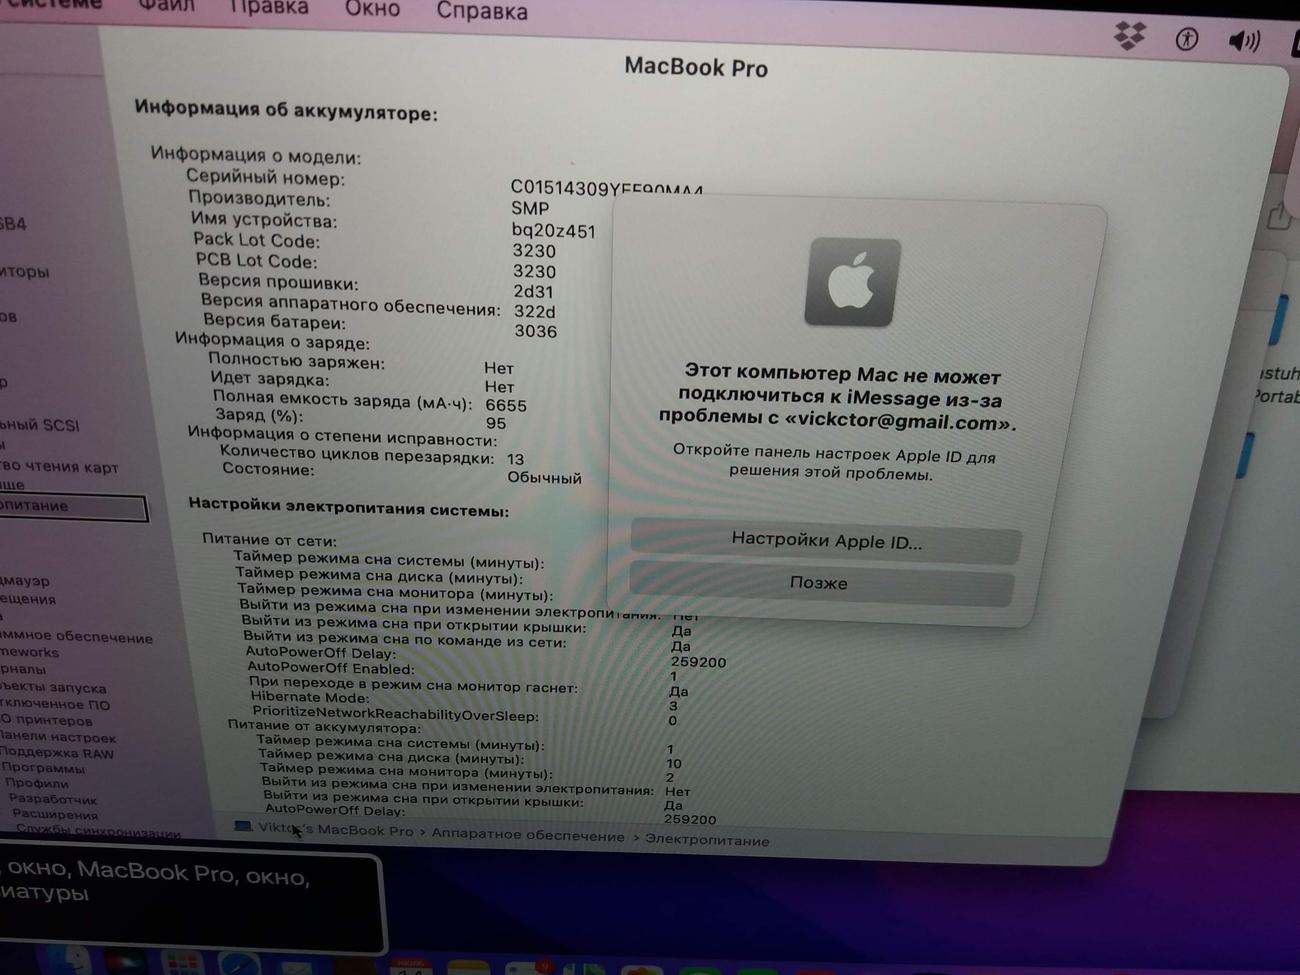
Task: Click the MacBook Pro window title
Action: pos(696,67)
